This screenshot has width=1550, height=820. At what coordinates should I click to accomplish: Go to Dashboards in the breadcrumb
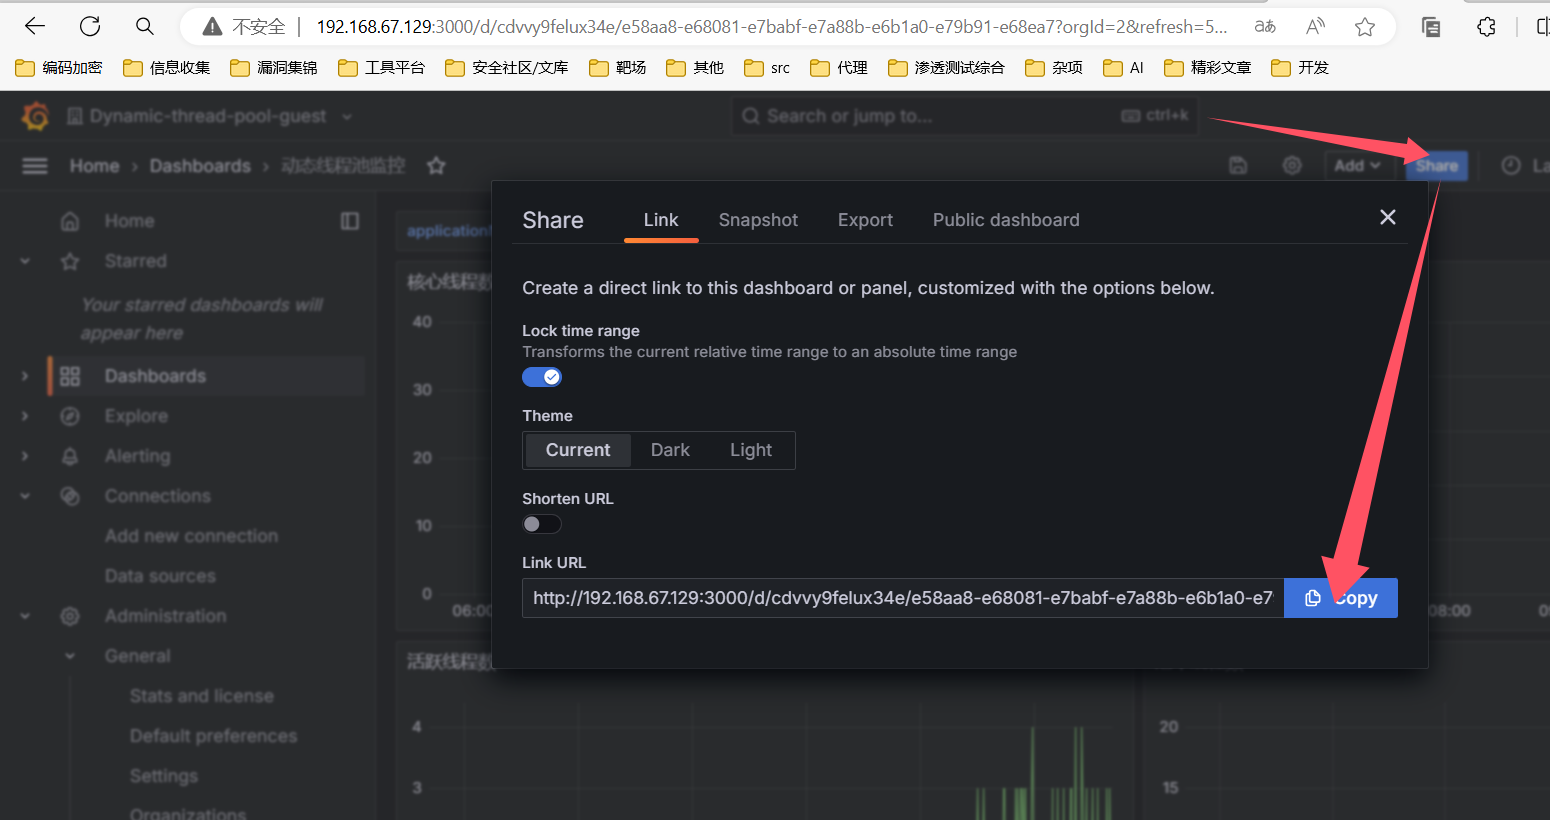[x=200, y=166]
